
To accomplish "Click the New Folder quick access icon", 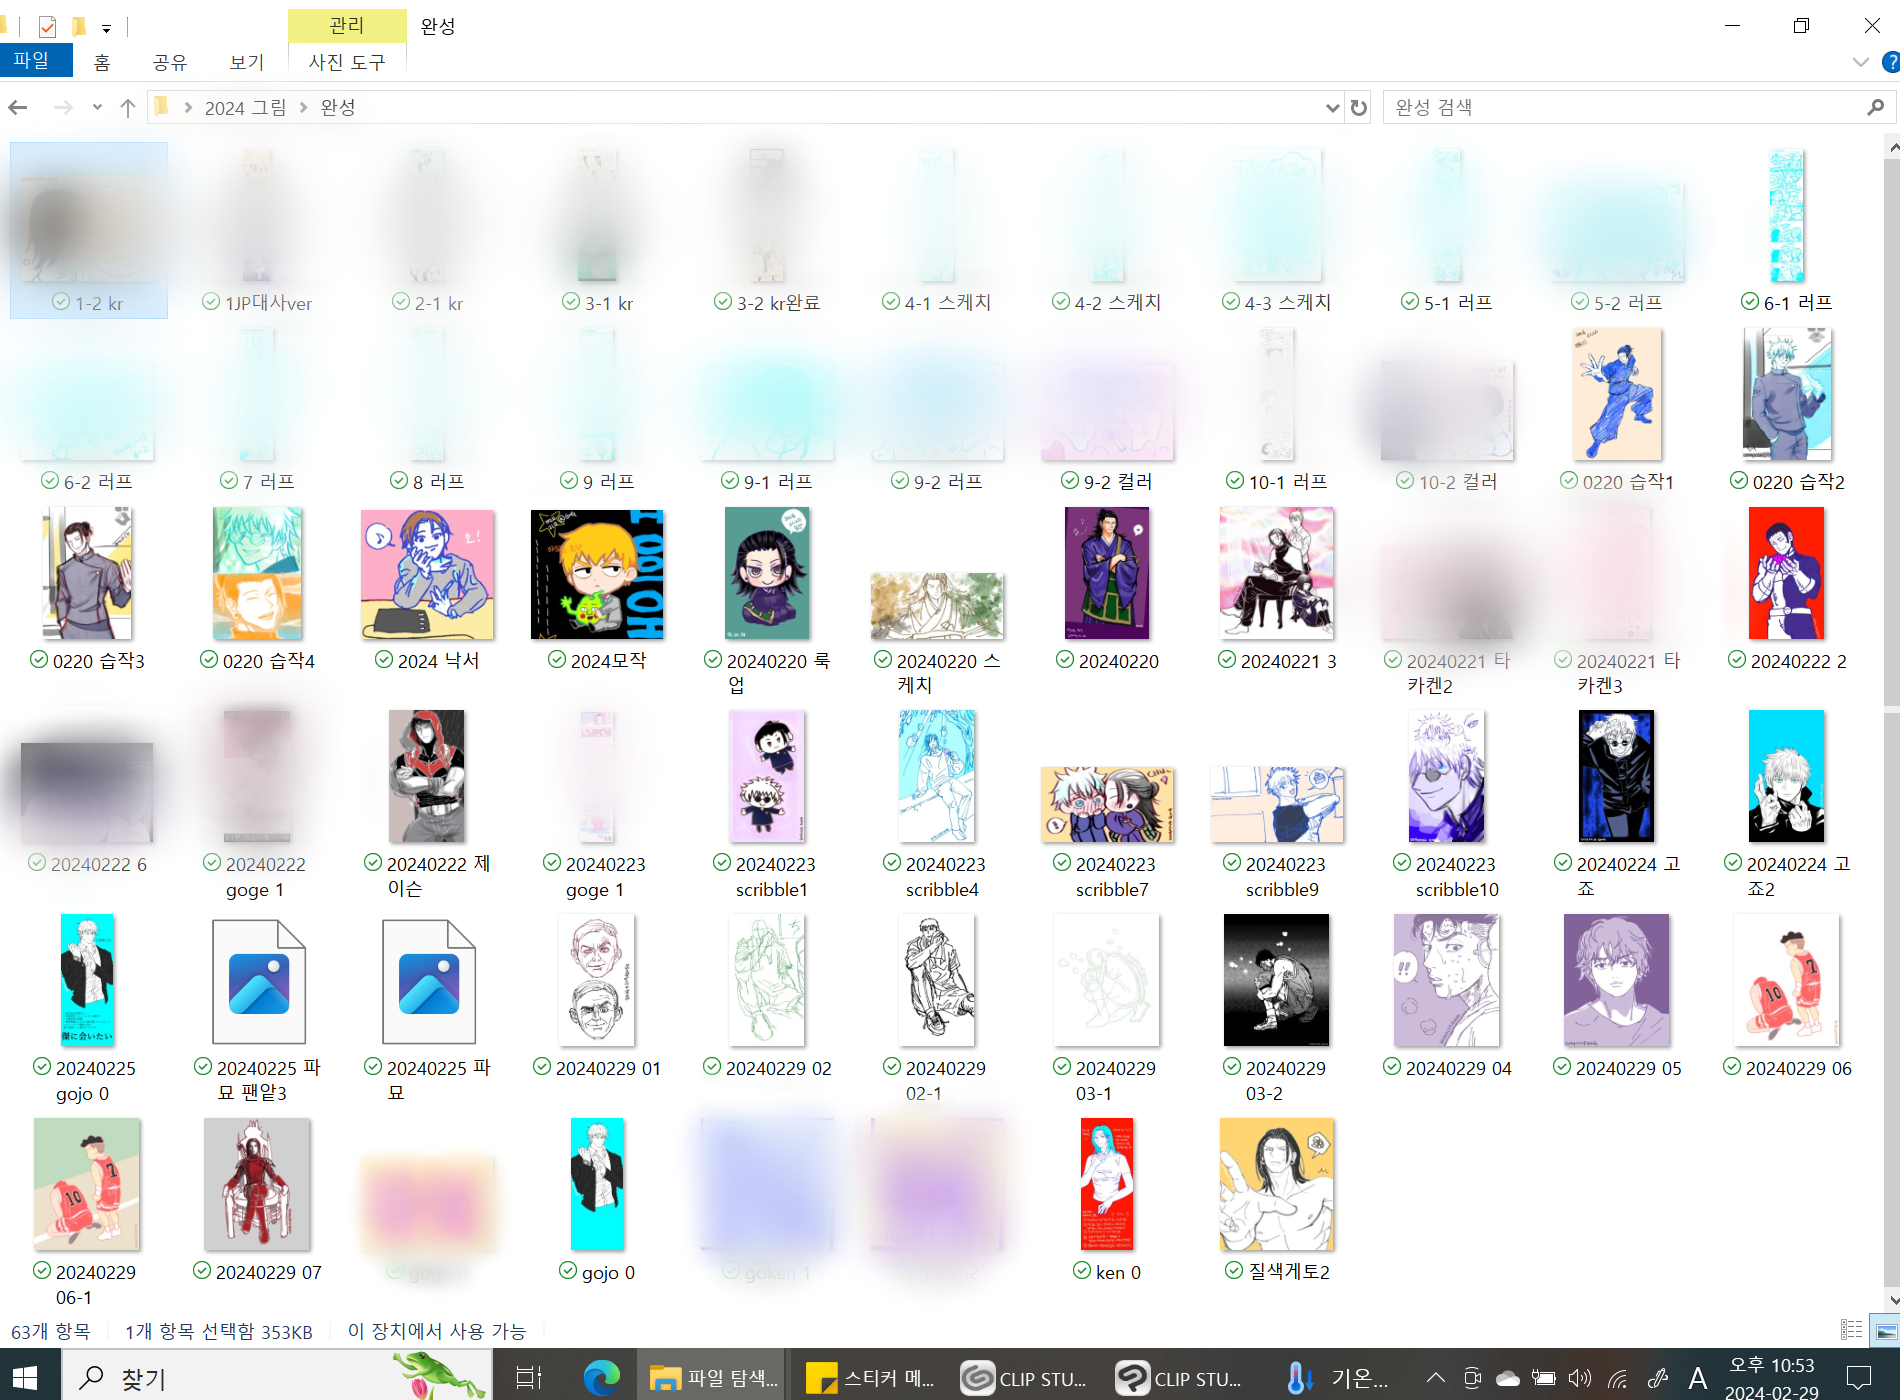I will click(x=79, y=26).
